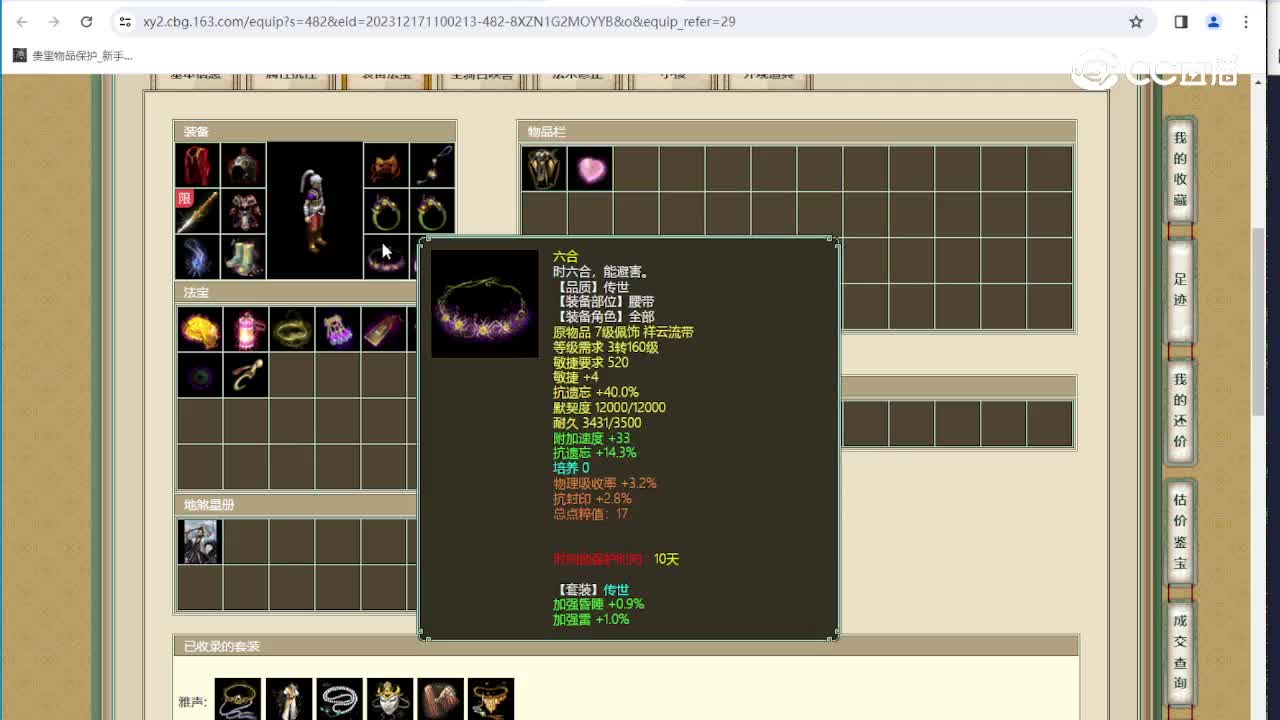
Task: Select the pink heart item in 物品栏
Action: click(x=590, y=169)
